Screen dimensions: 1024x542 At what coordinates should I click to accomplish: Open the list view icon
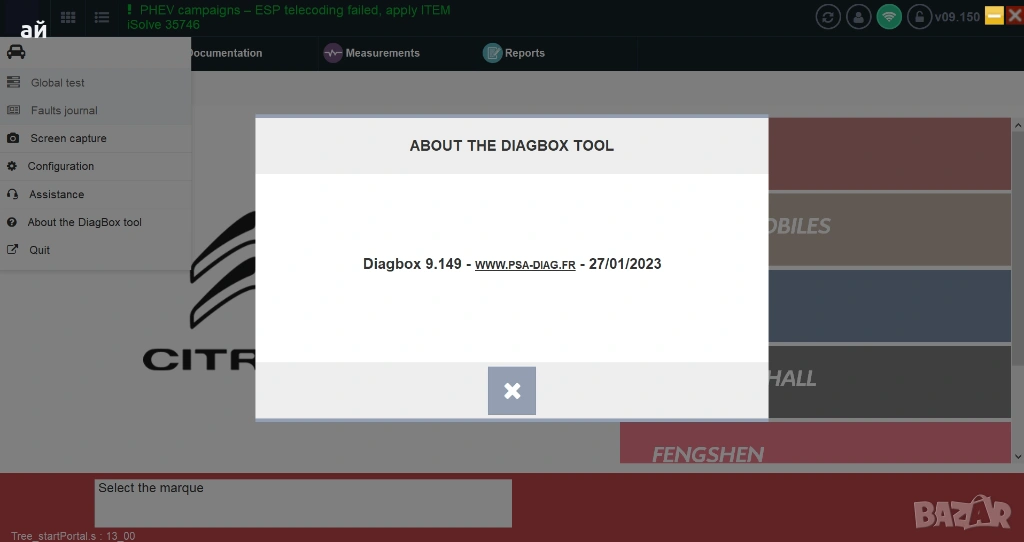[x=102, y=17]
